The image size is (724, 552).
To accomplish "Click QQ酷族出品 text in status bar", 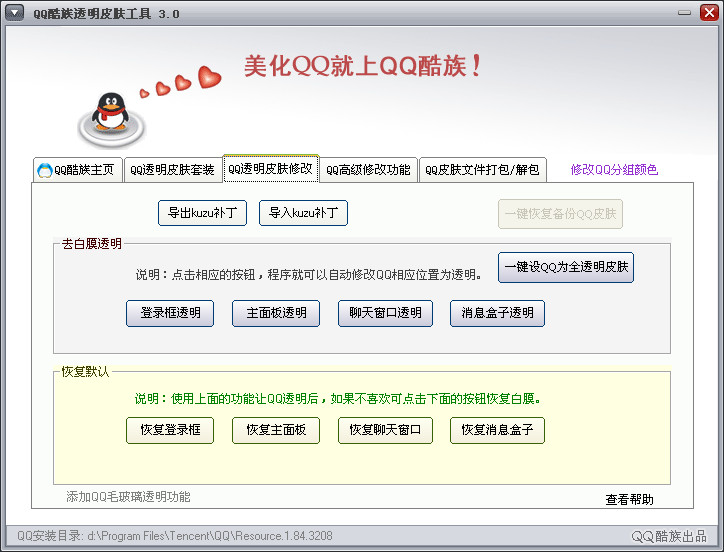I will point(669,536).
